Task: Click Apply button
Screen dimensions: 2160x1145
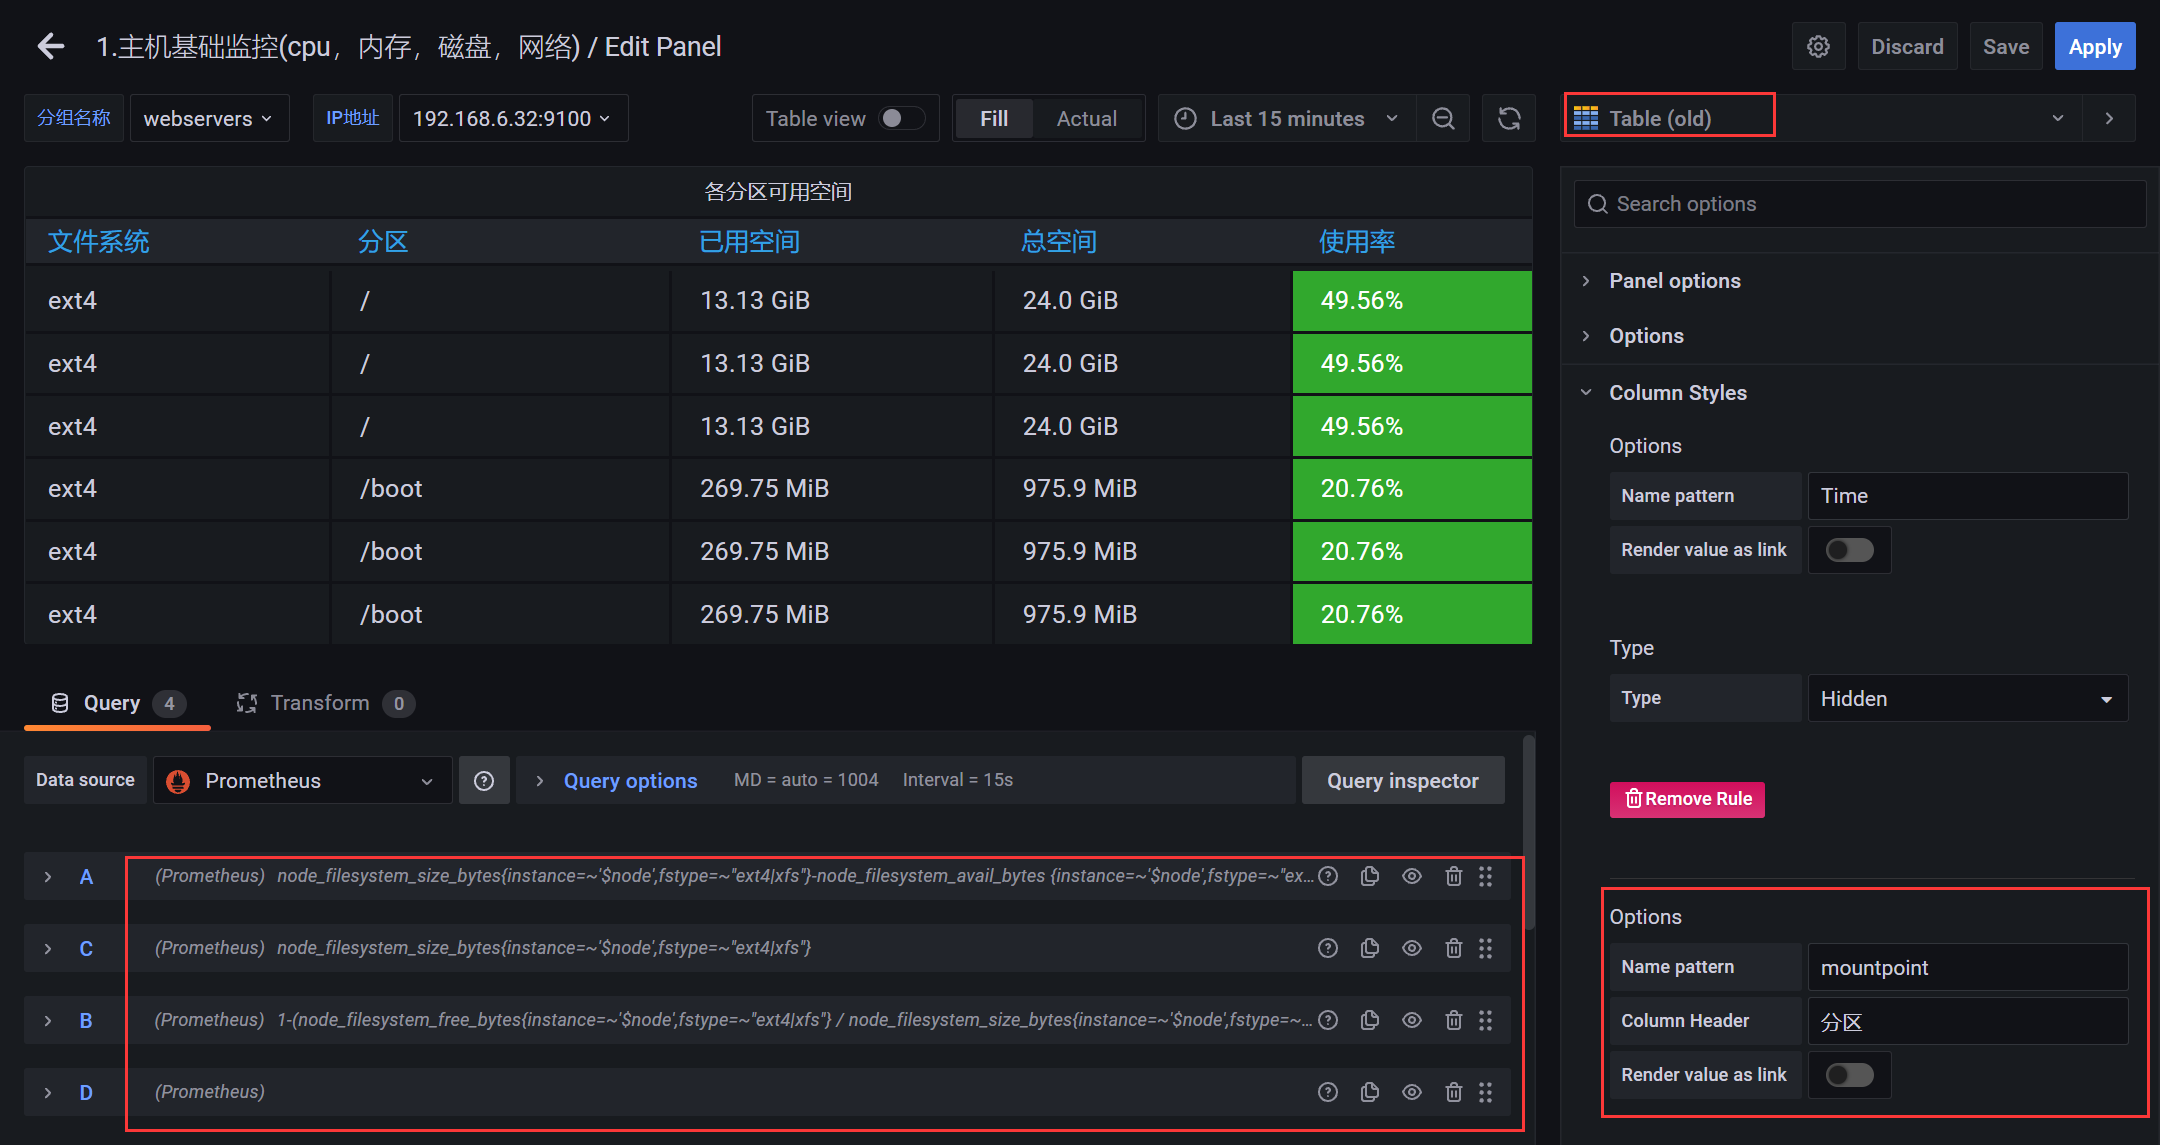Action: [2095, 47]
